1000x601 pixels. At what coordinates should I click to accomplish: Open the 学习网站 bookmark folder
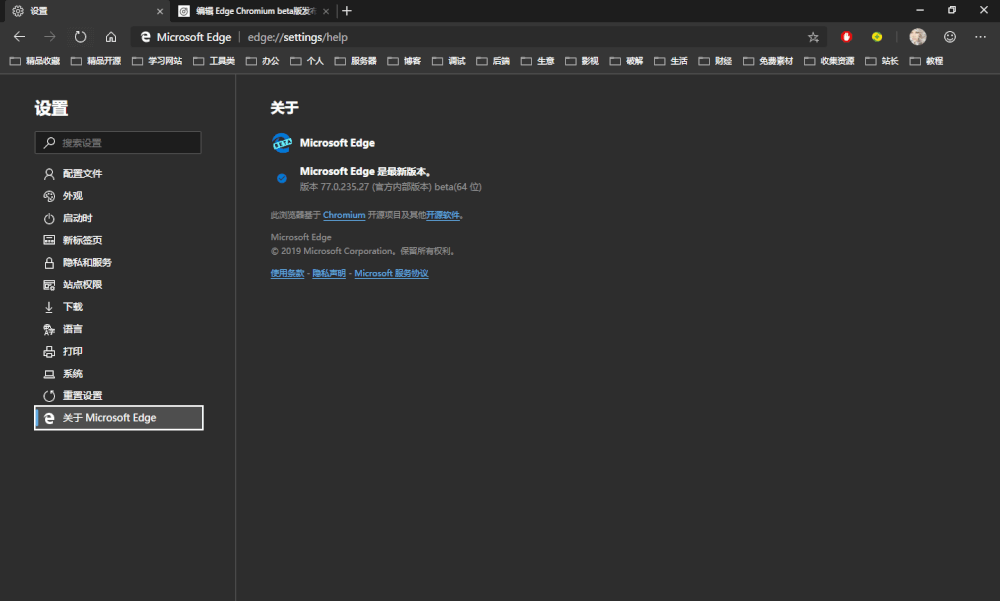coord(157,61)
